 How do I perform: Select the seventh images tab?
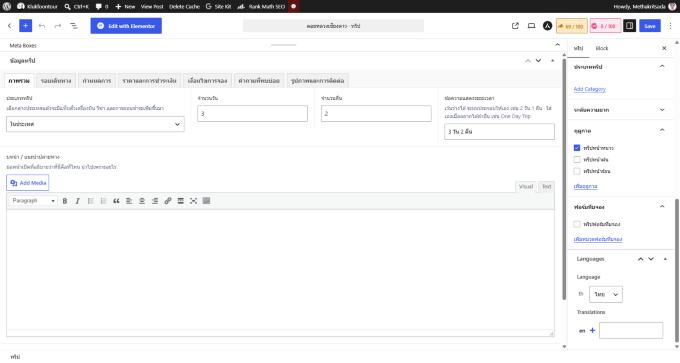[317, 81]
